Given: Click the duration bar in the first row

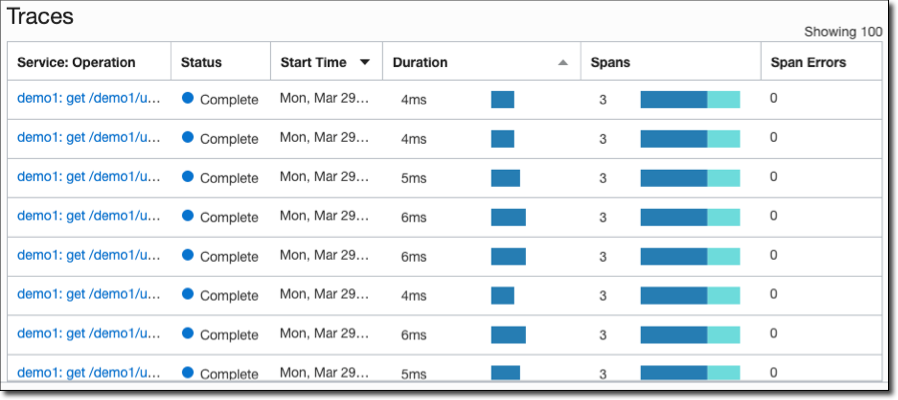Looking at the screenshot, I should (502, 100).
